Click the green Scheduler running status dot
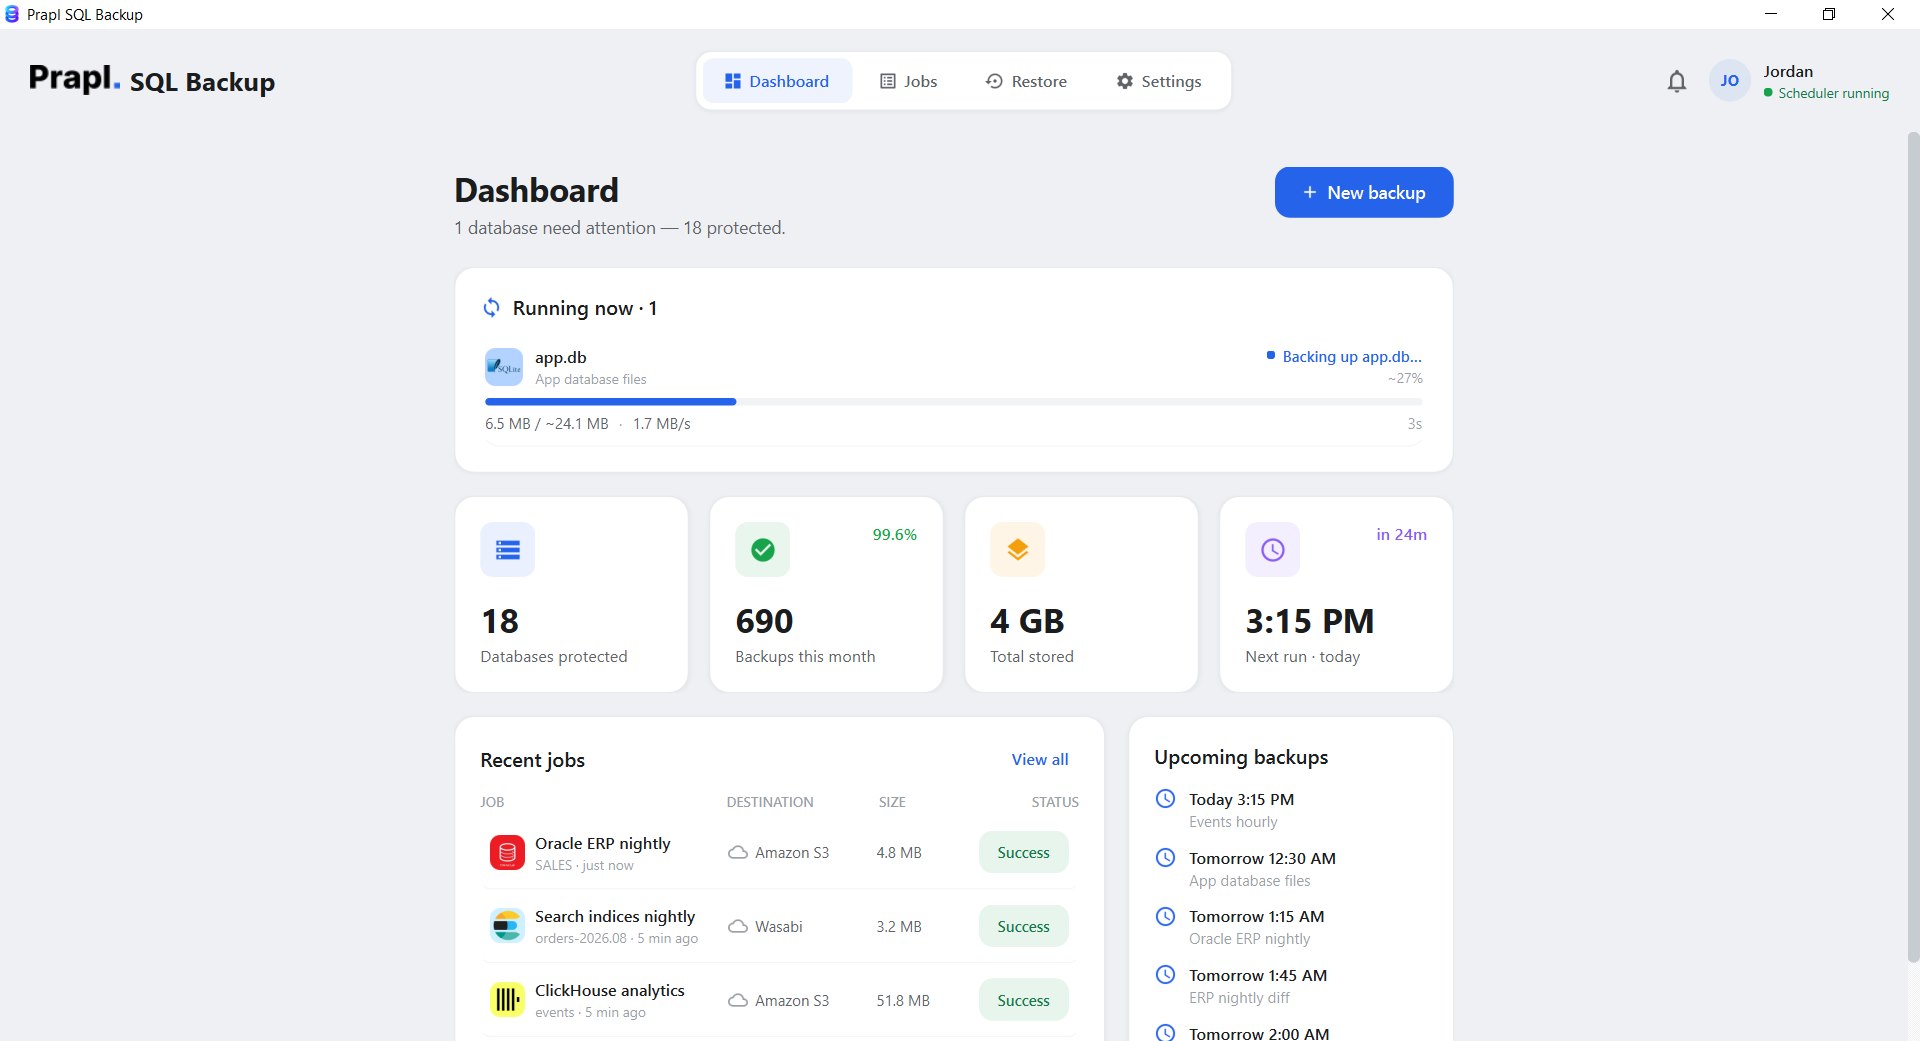Viewport: 1920px width, 1041px height. [1768, 93]
